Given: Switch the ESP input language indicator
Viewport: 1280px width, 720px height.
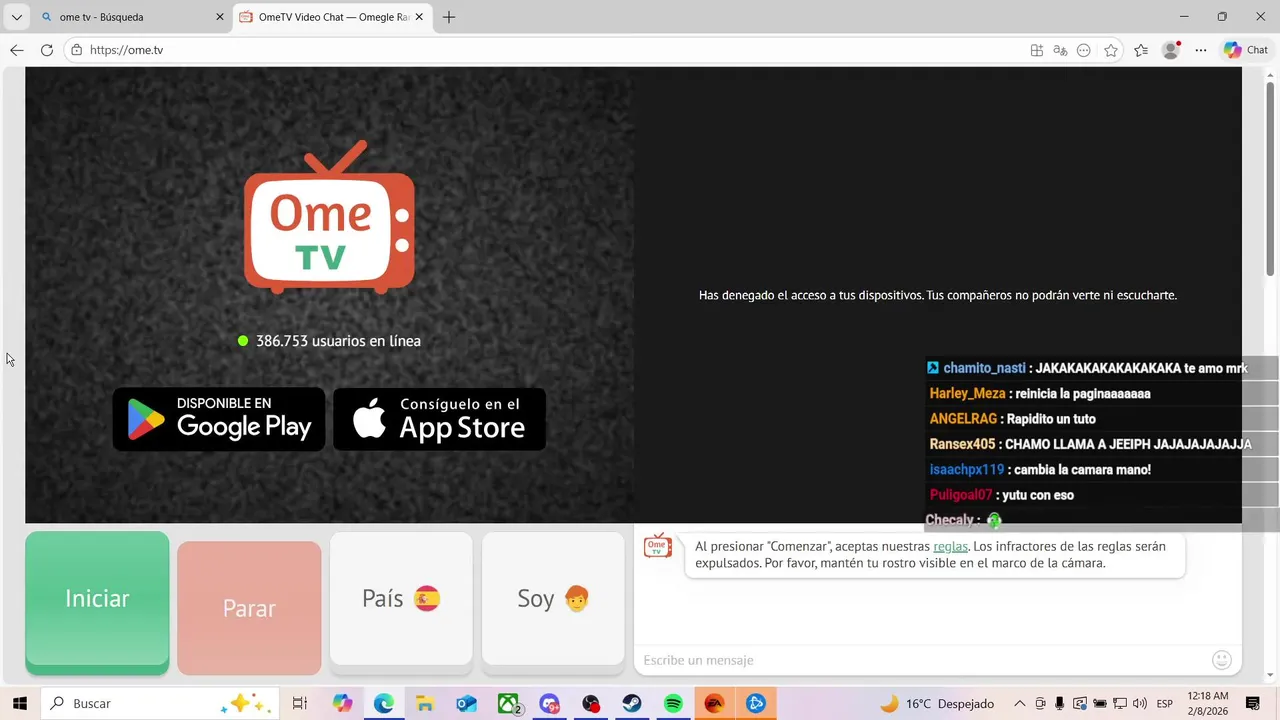Looking at the screenshot, I should coord(1165,703).
